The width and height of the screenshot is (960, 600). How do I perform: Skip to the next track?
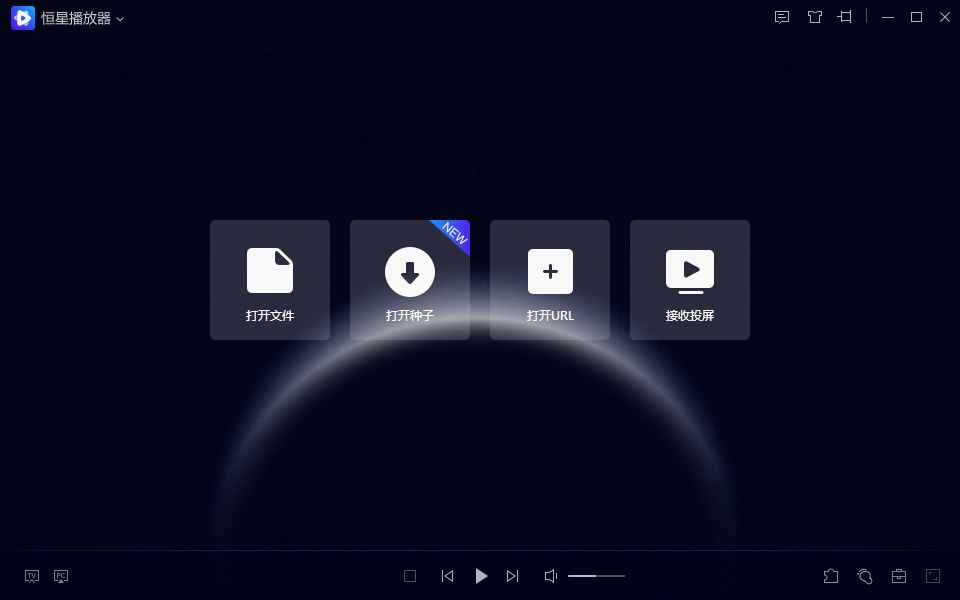click(513, 576)
